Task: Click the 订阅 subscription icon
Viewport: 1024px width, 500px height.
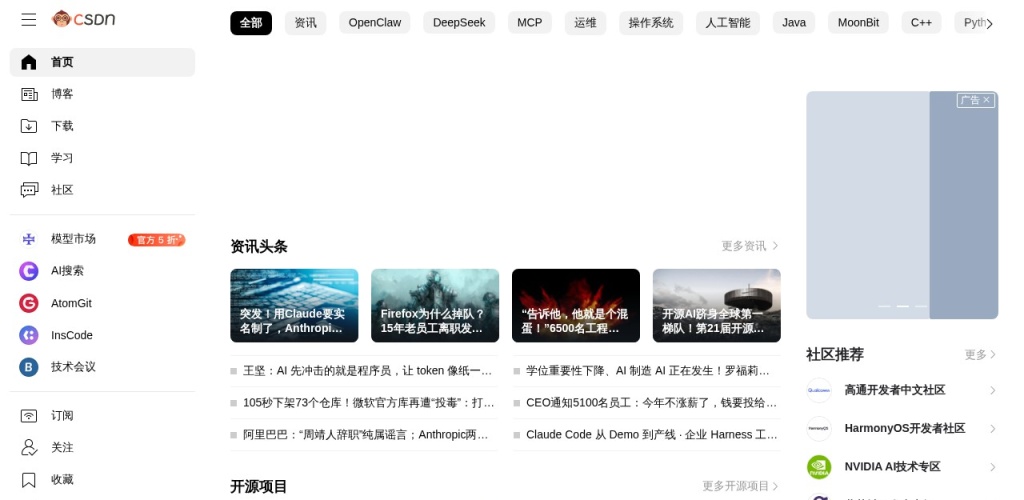Action: 29,416
